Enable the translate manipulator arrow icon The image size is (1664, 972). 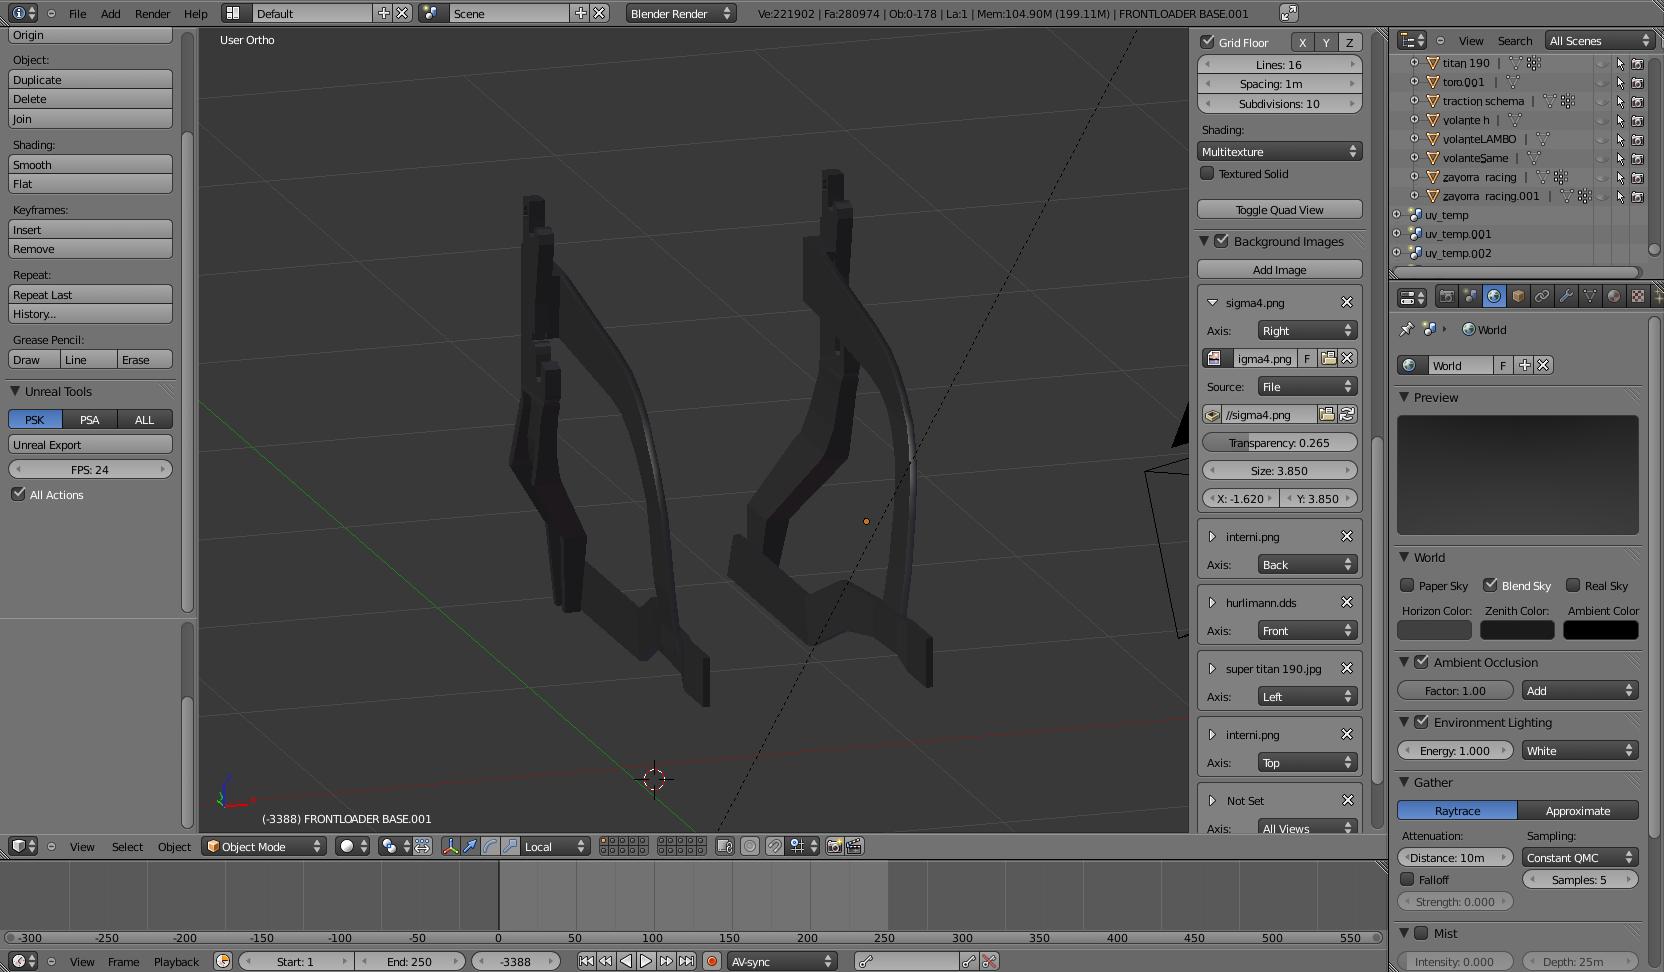coord(470,846)
